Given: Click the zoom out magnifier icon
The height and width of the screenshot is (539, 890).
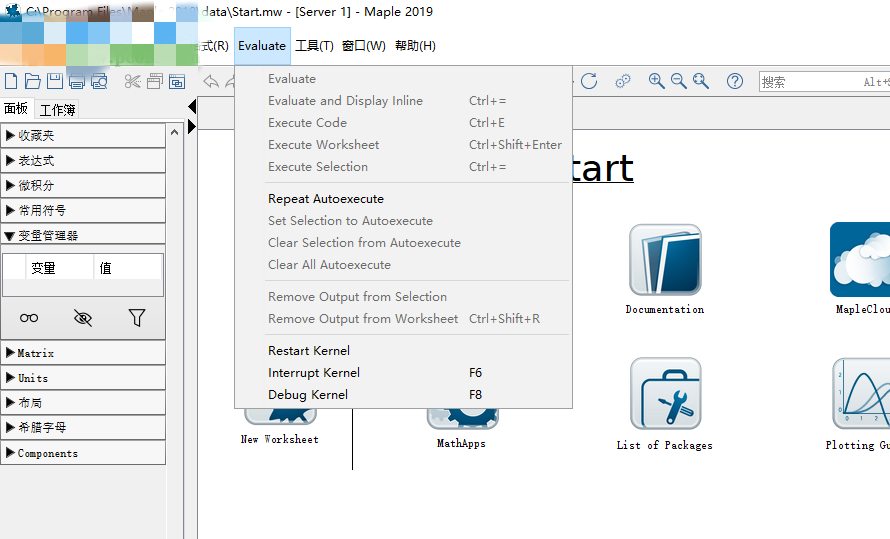Looking at the screenshot, I should click(678, 81).
